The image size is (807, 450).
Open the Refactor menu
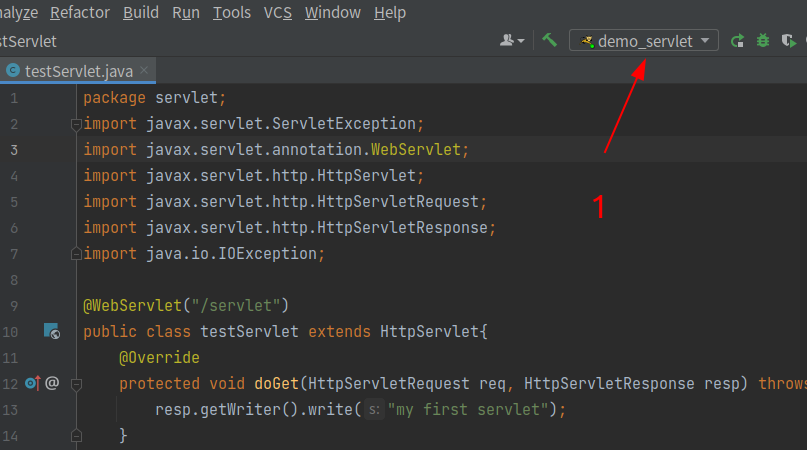tap(80, 12)
